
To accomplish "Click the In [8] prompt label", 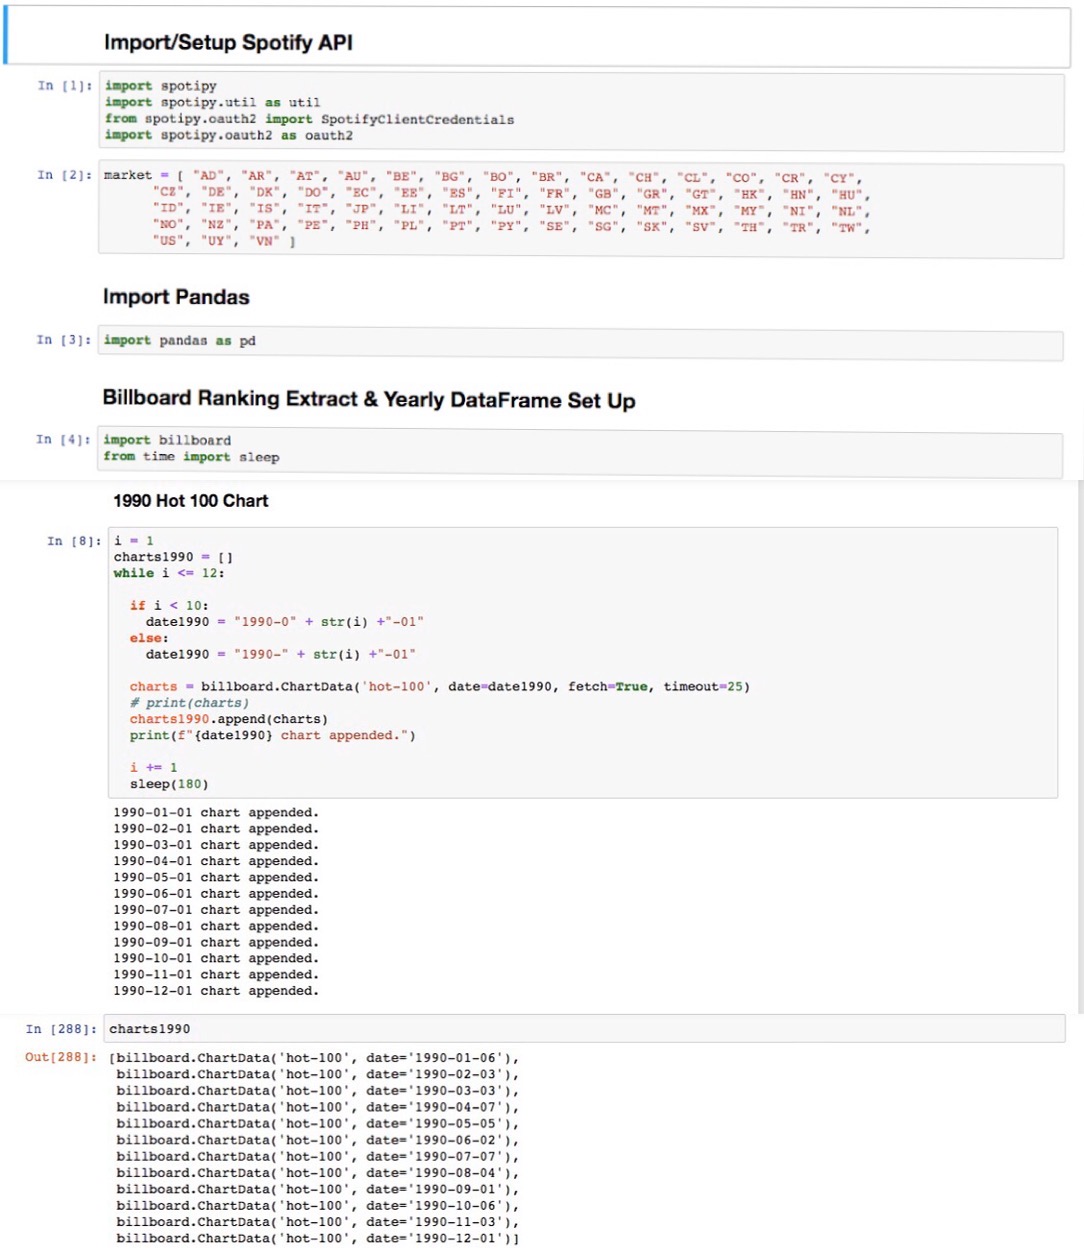I will (x=74, y=541).
